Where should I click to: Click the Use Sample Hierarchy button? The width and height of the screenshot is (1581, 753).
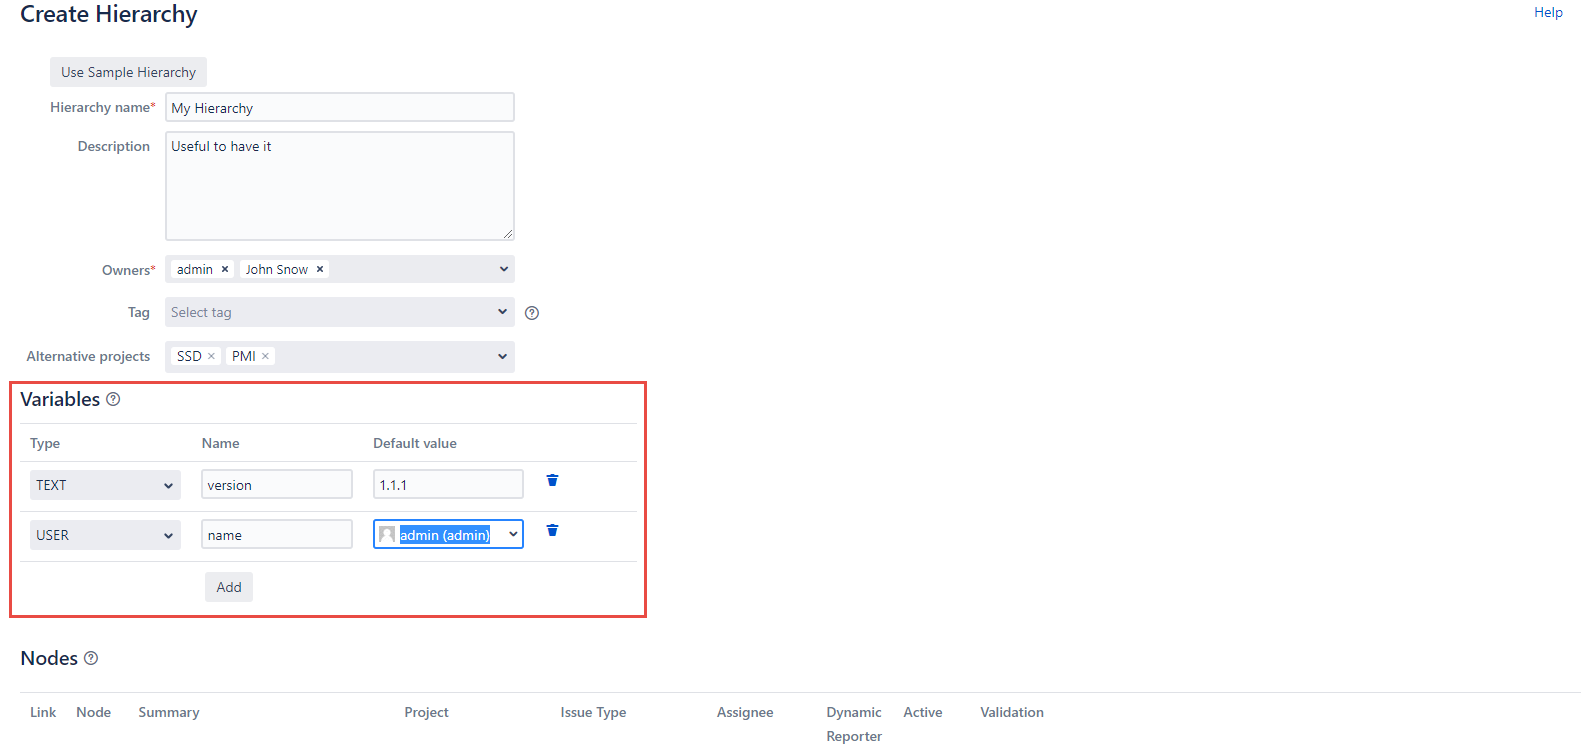tap(128, 72)
